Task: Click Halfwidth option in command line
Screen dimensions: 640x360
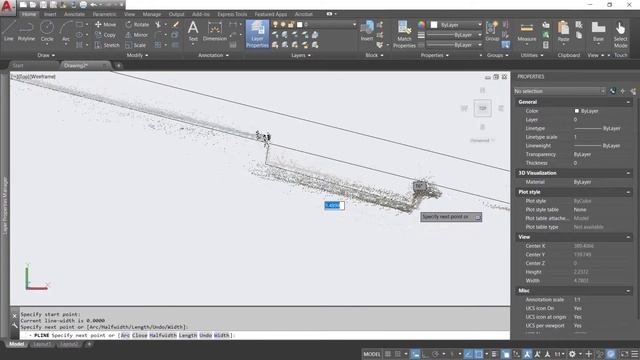Action: point(163,335)
